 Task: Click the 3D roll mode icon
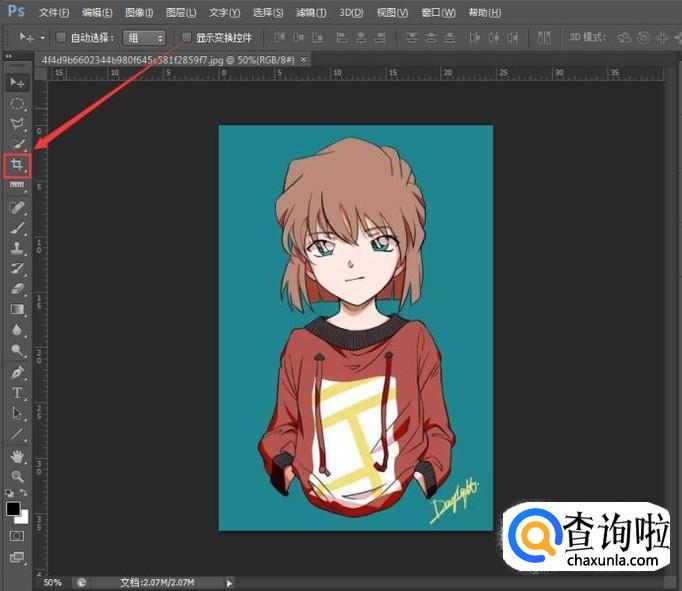click(x=643, y=38)
